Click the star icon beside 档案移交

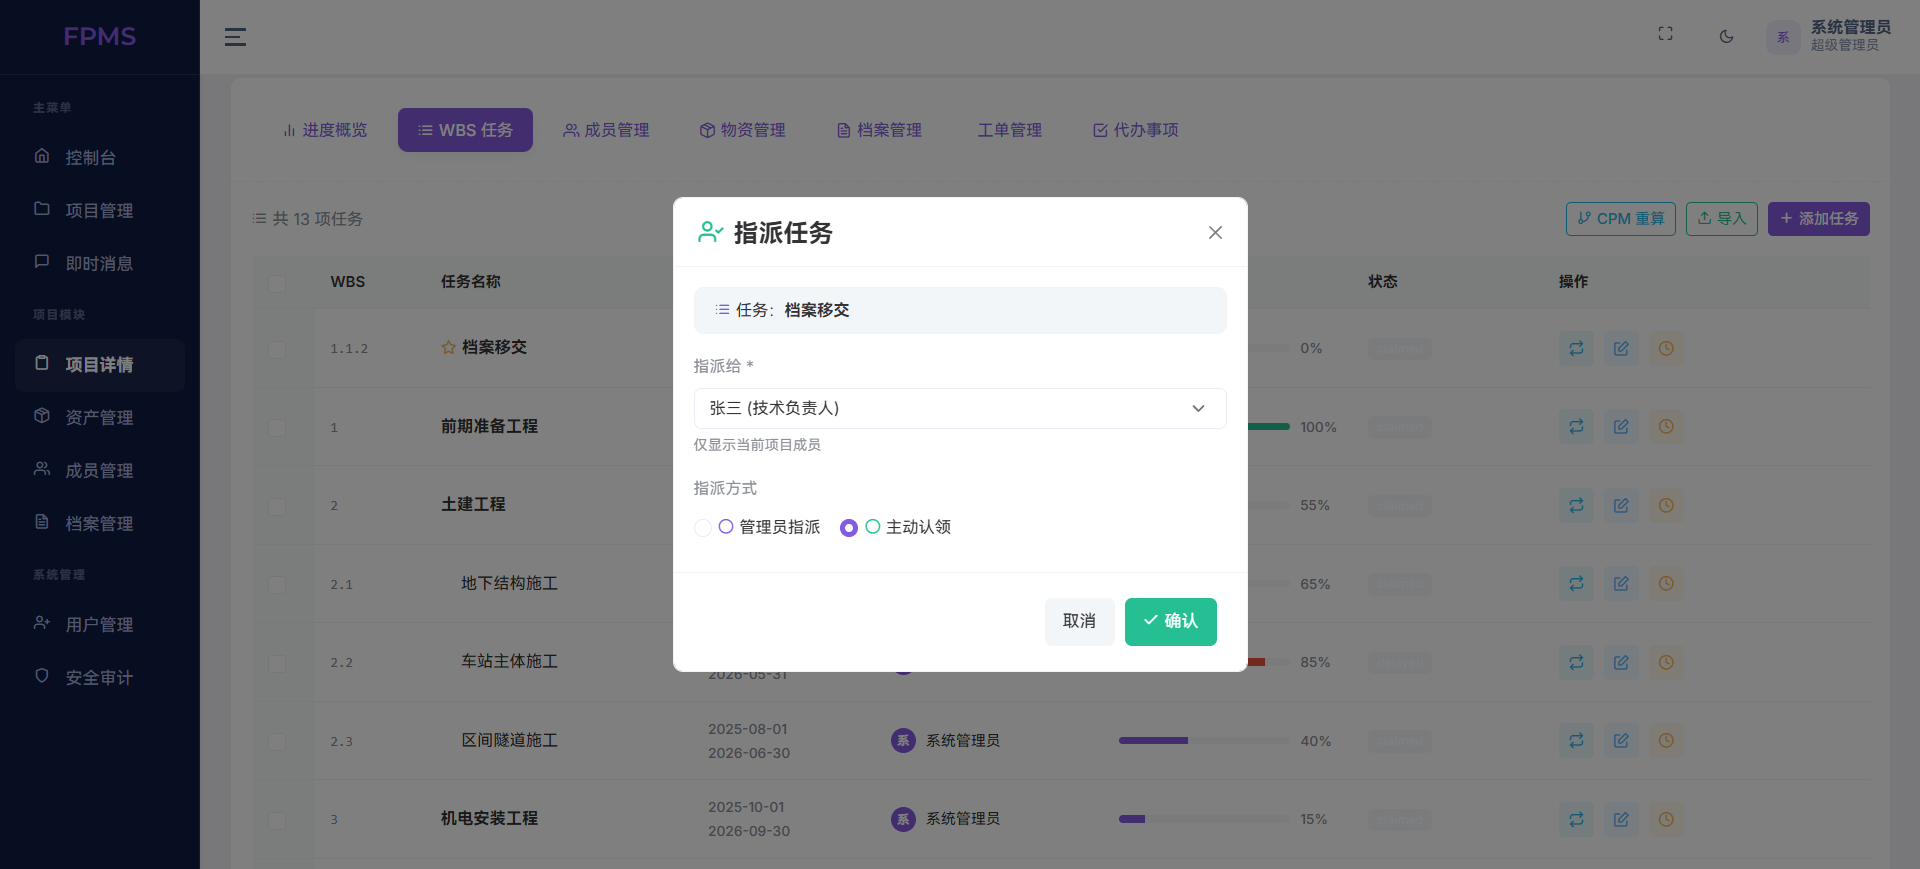click(448, 348)
